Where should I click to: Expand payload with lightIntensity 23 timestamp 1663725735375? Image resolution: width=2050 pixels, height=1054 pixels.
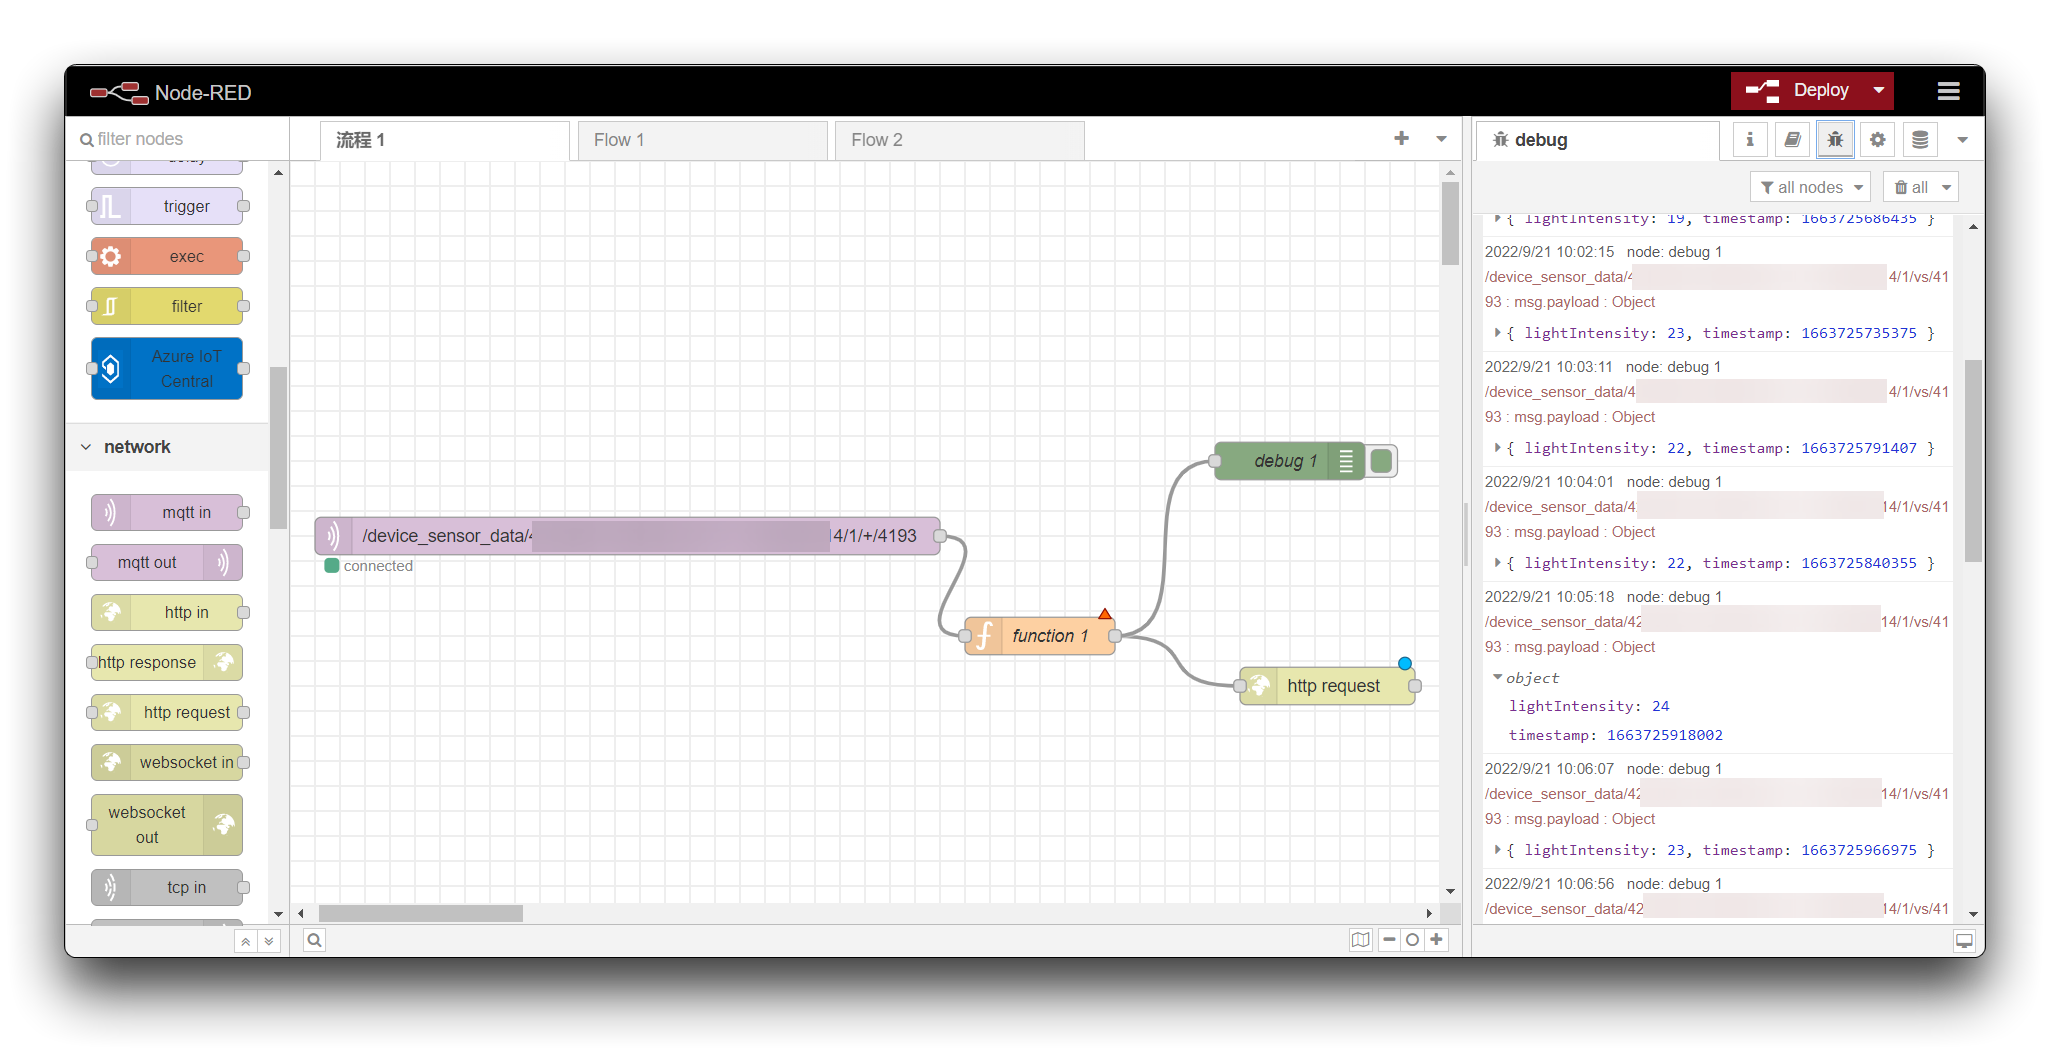[1497, 333]
